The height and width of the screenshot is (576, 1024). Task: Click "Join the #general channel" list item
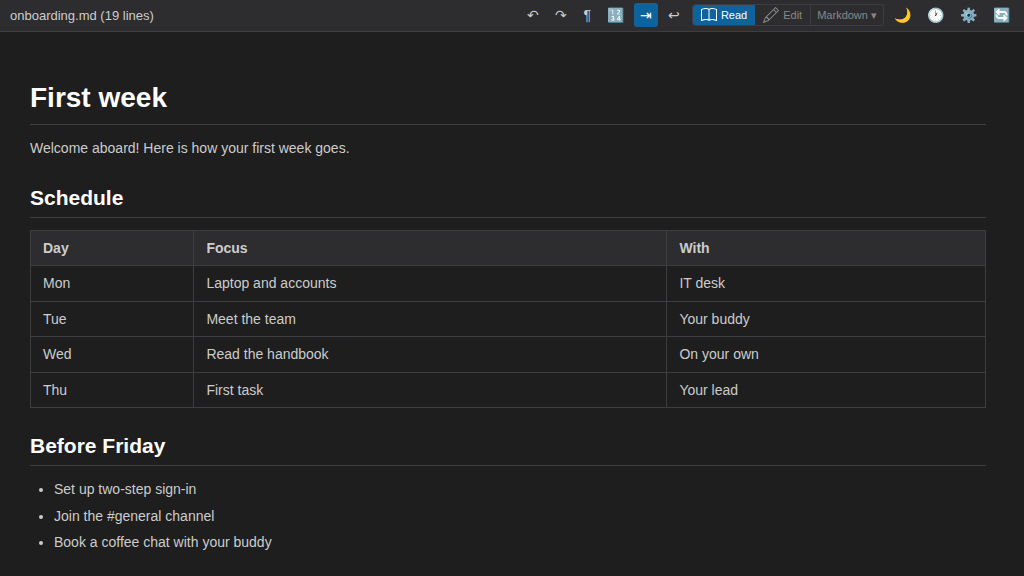tap(134, 516)
